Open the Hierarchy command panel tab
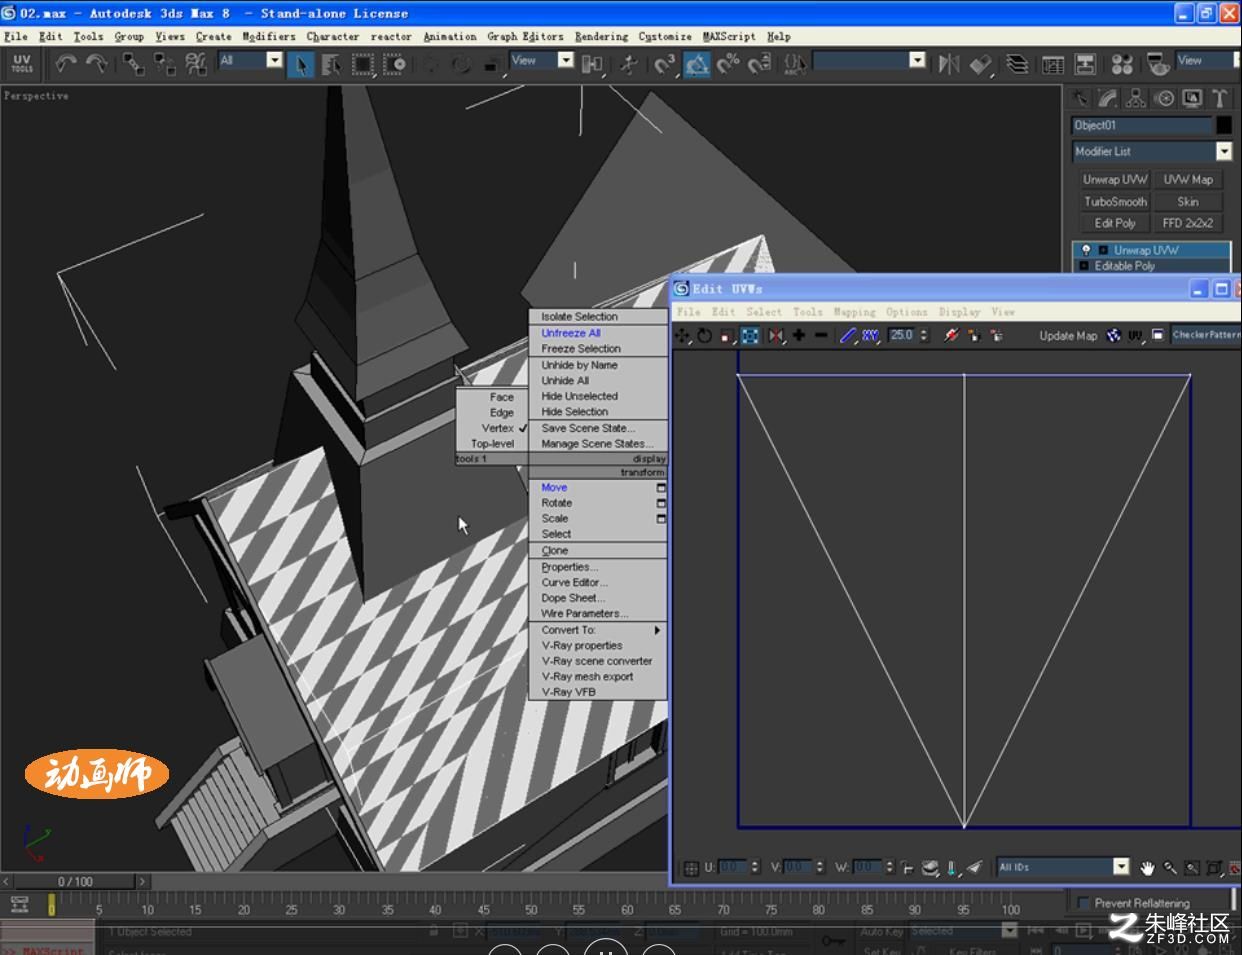Image resolution: width=1242 pixels, height=955 pixels. tap(1136, 98)
